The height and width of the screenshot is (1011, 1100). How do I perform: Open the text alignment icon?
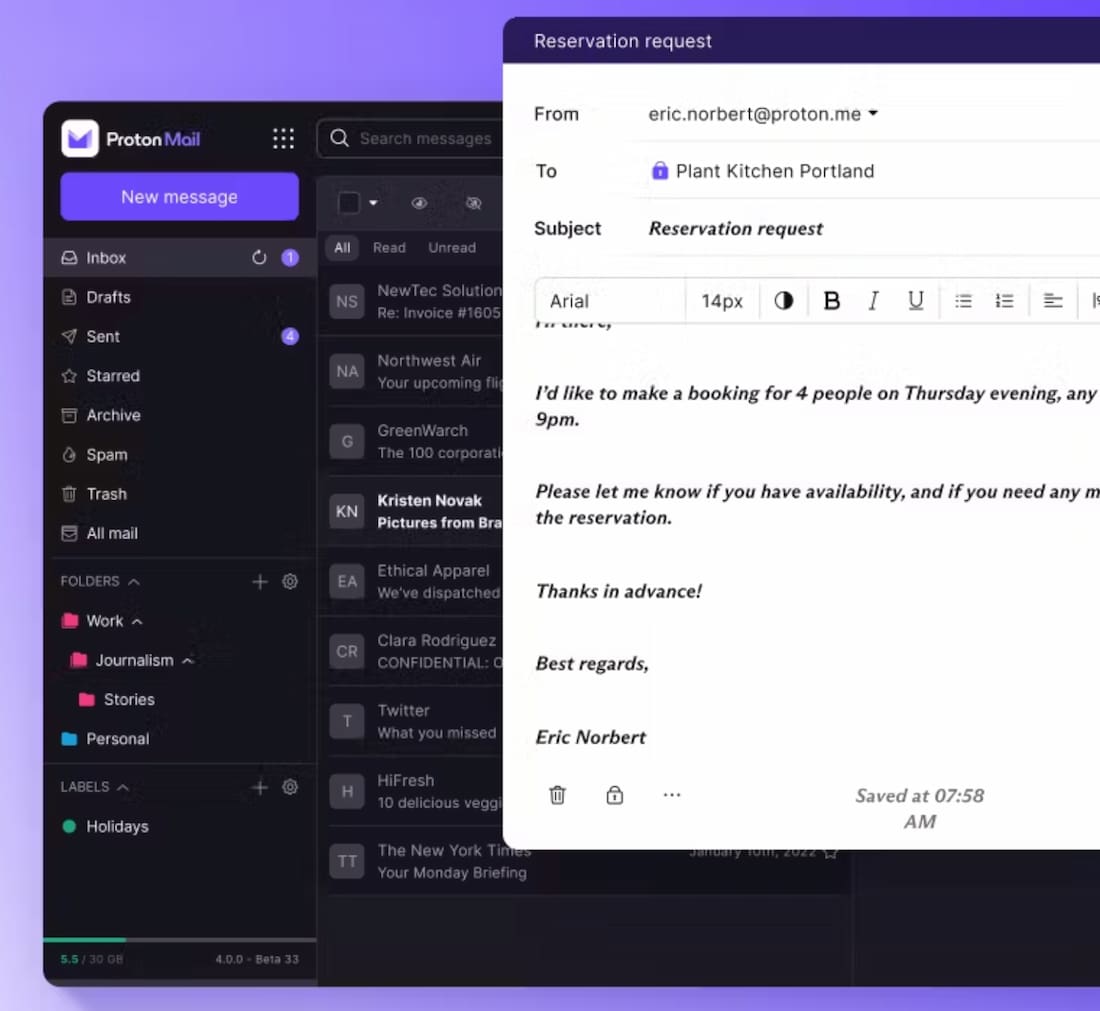coord(1052,301)
